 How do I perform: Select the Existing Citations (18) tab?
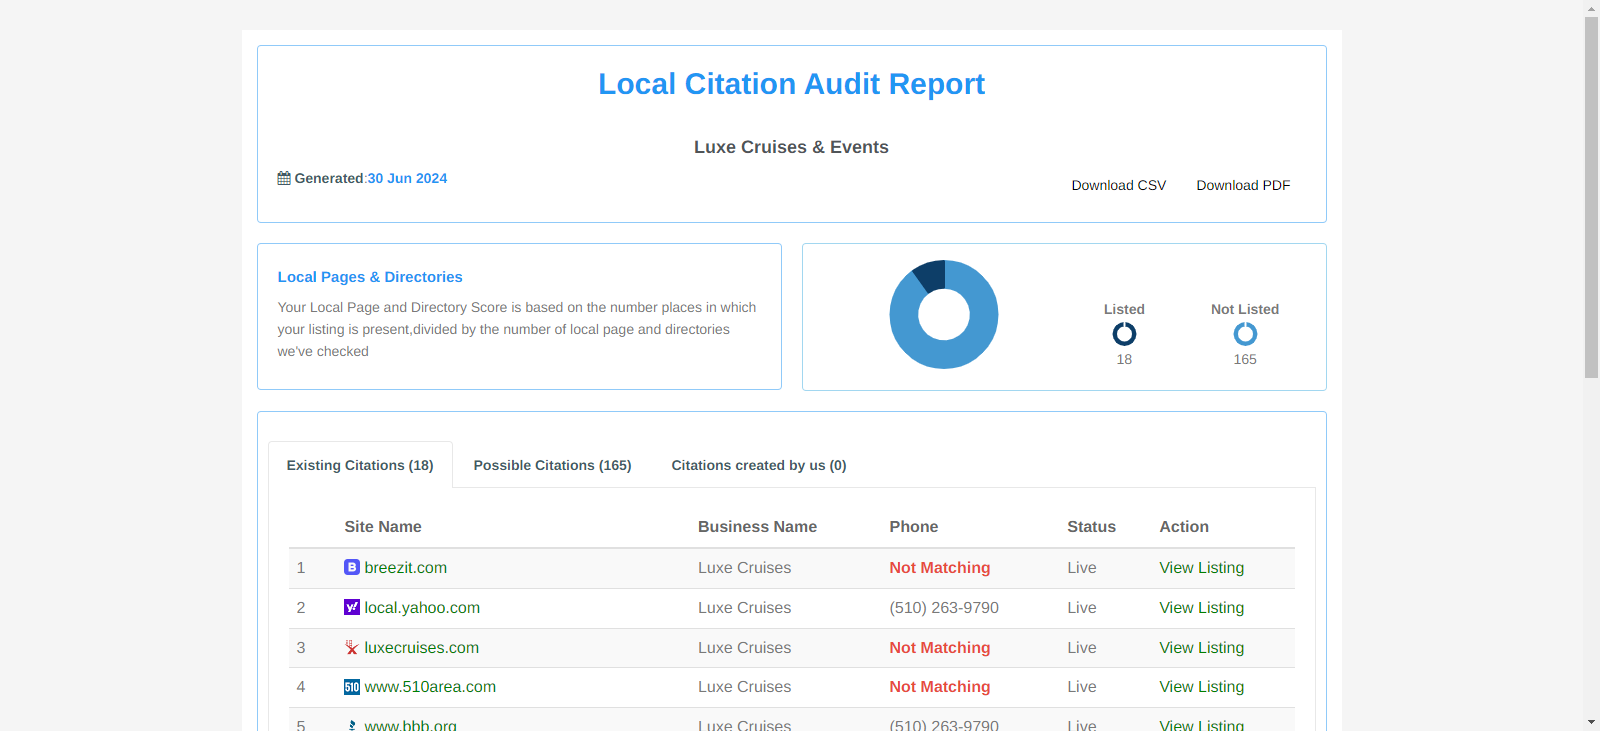360,465
